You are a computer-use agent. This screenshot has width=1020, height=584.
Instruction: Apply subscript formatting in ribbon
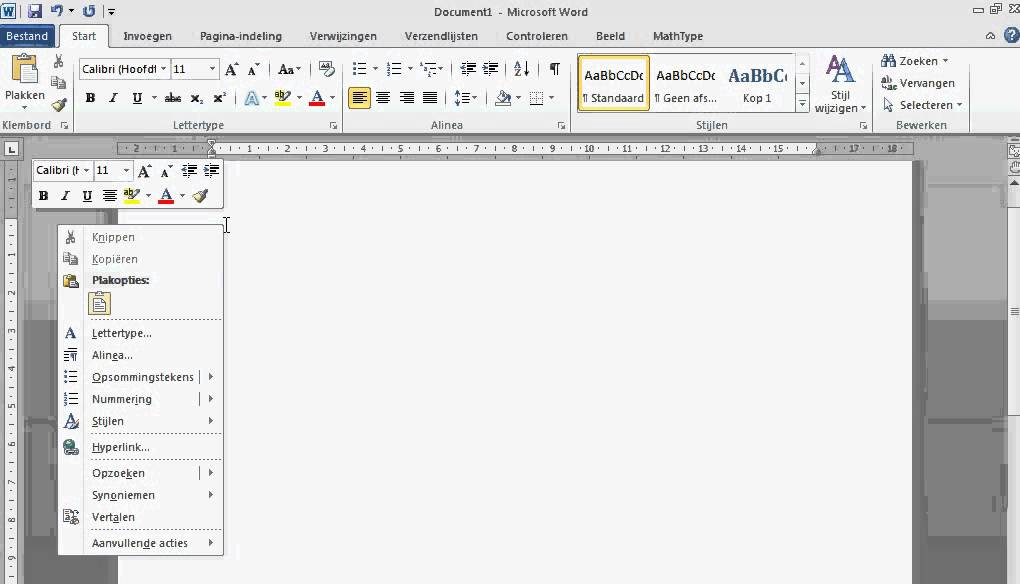(196, 98)
